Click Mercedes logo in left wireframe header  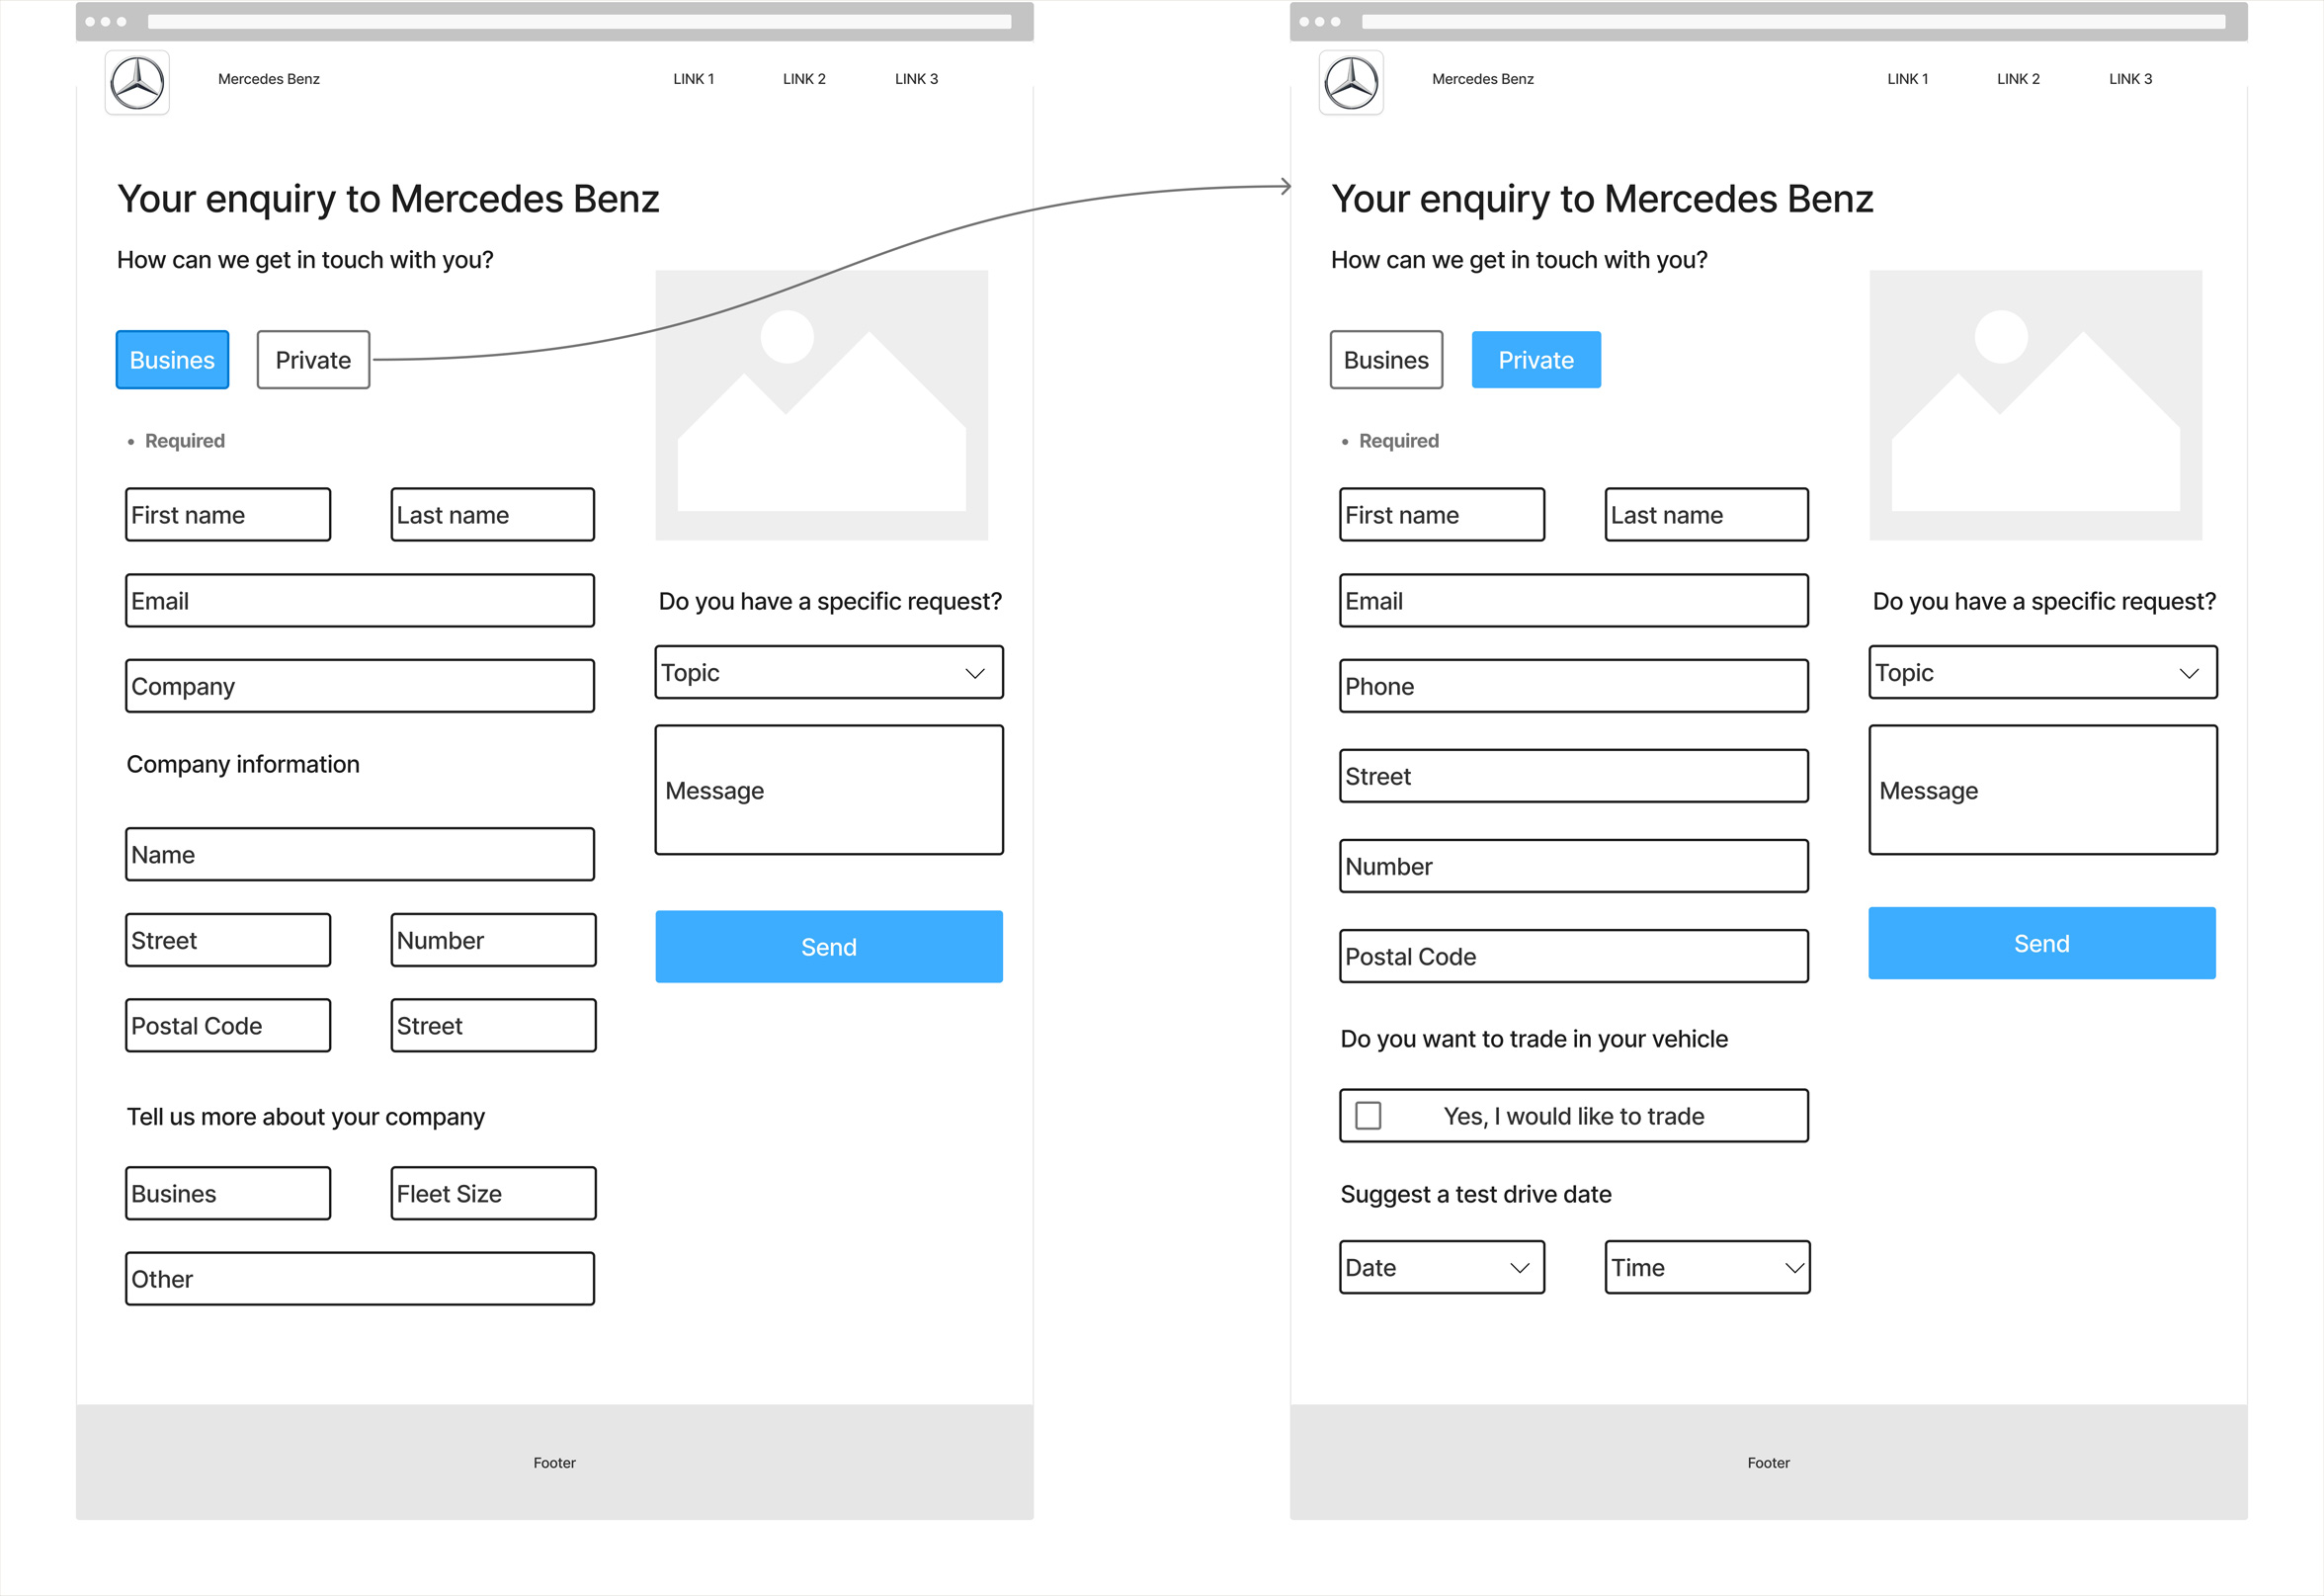tap(137, 83)
